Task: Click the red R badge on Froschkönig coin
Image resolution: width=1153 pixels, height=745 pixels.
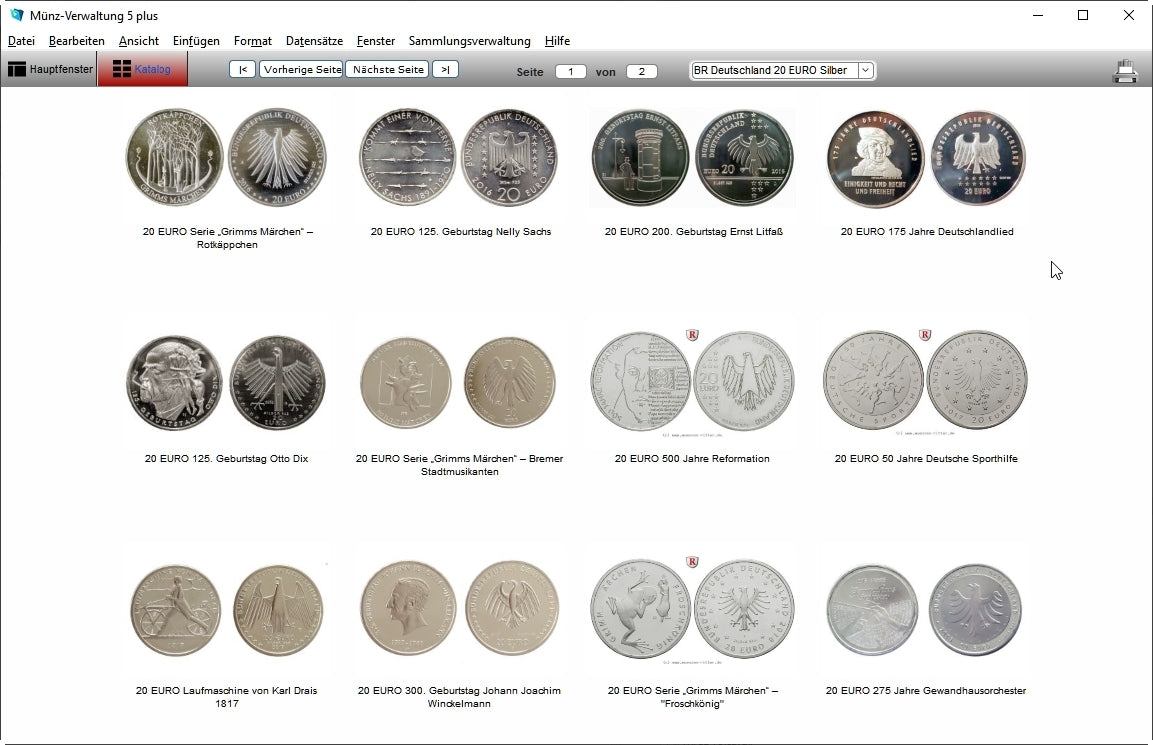Action: pos(691,563)
